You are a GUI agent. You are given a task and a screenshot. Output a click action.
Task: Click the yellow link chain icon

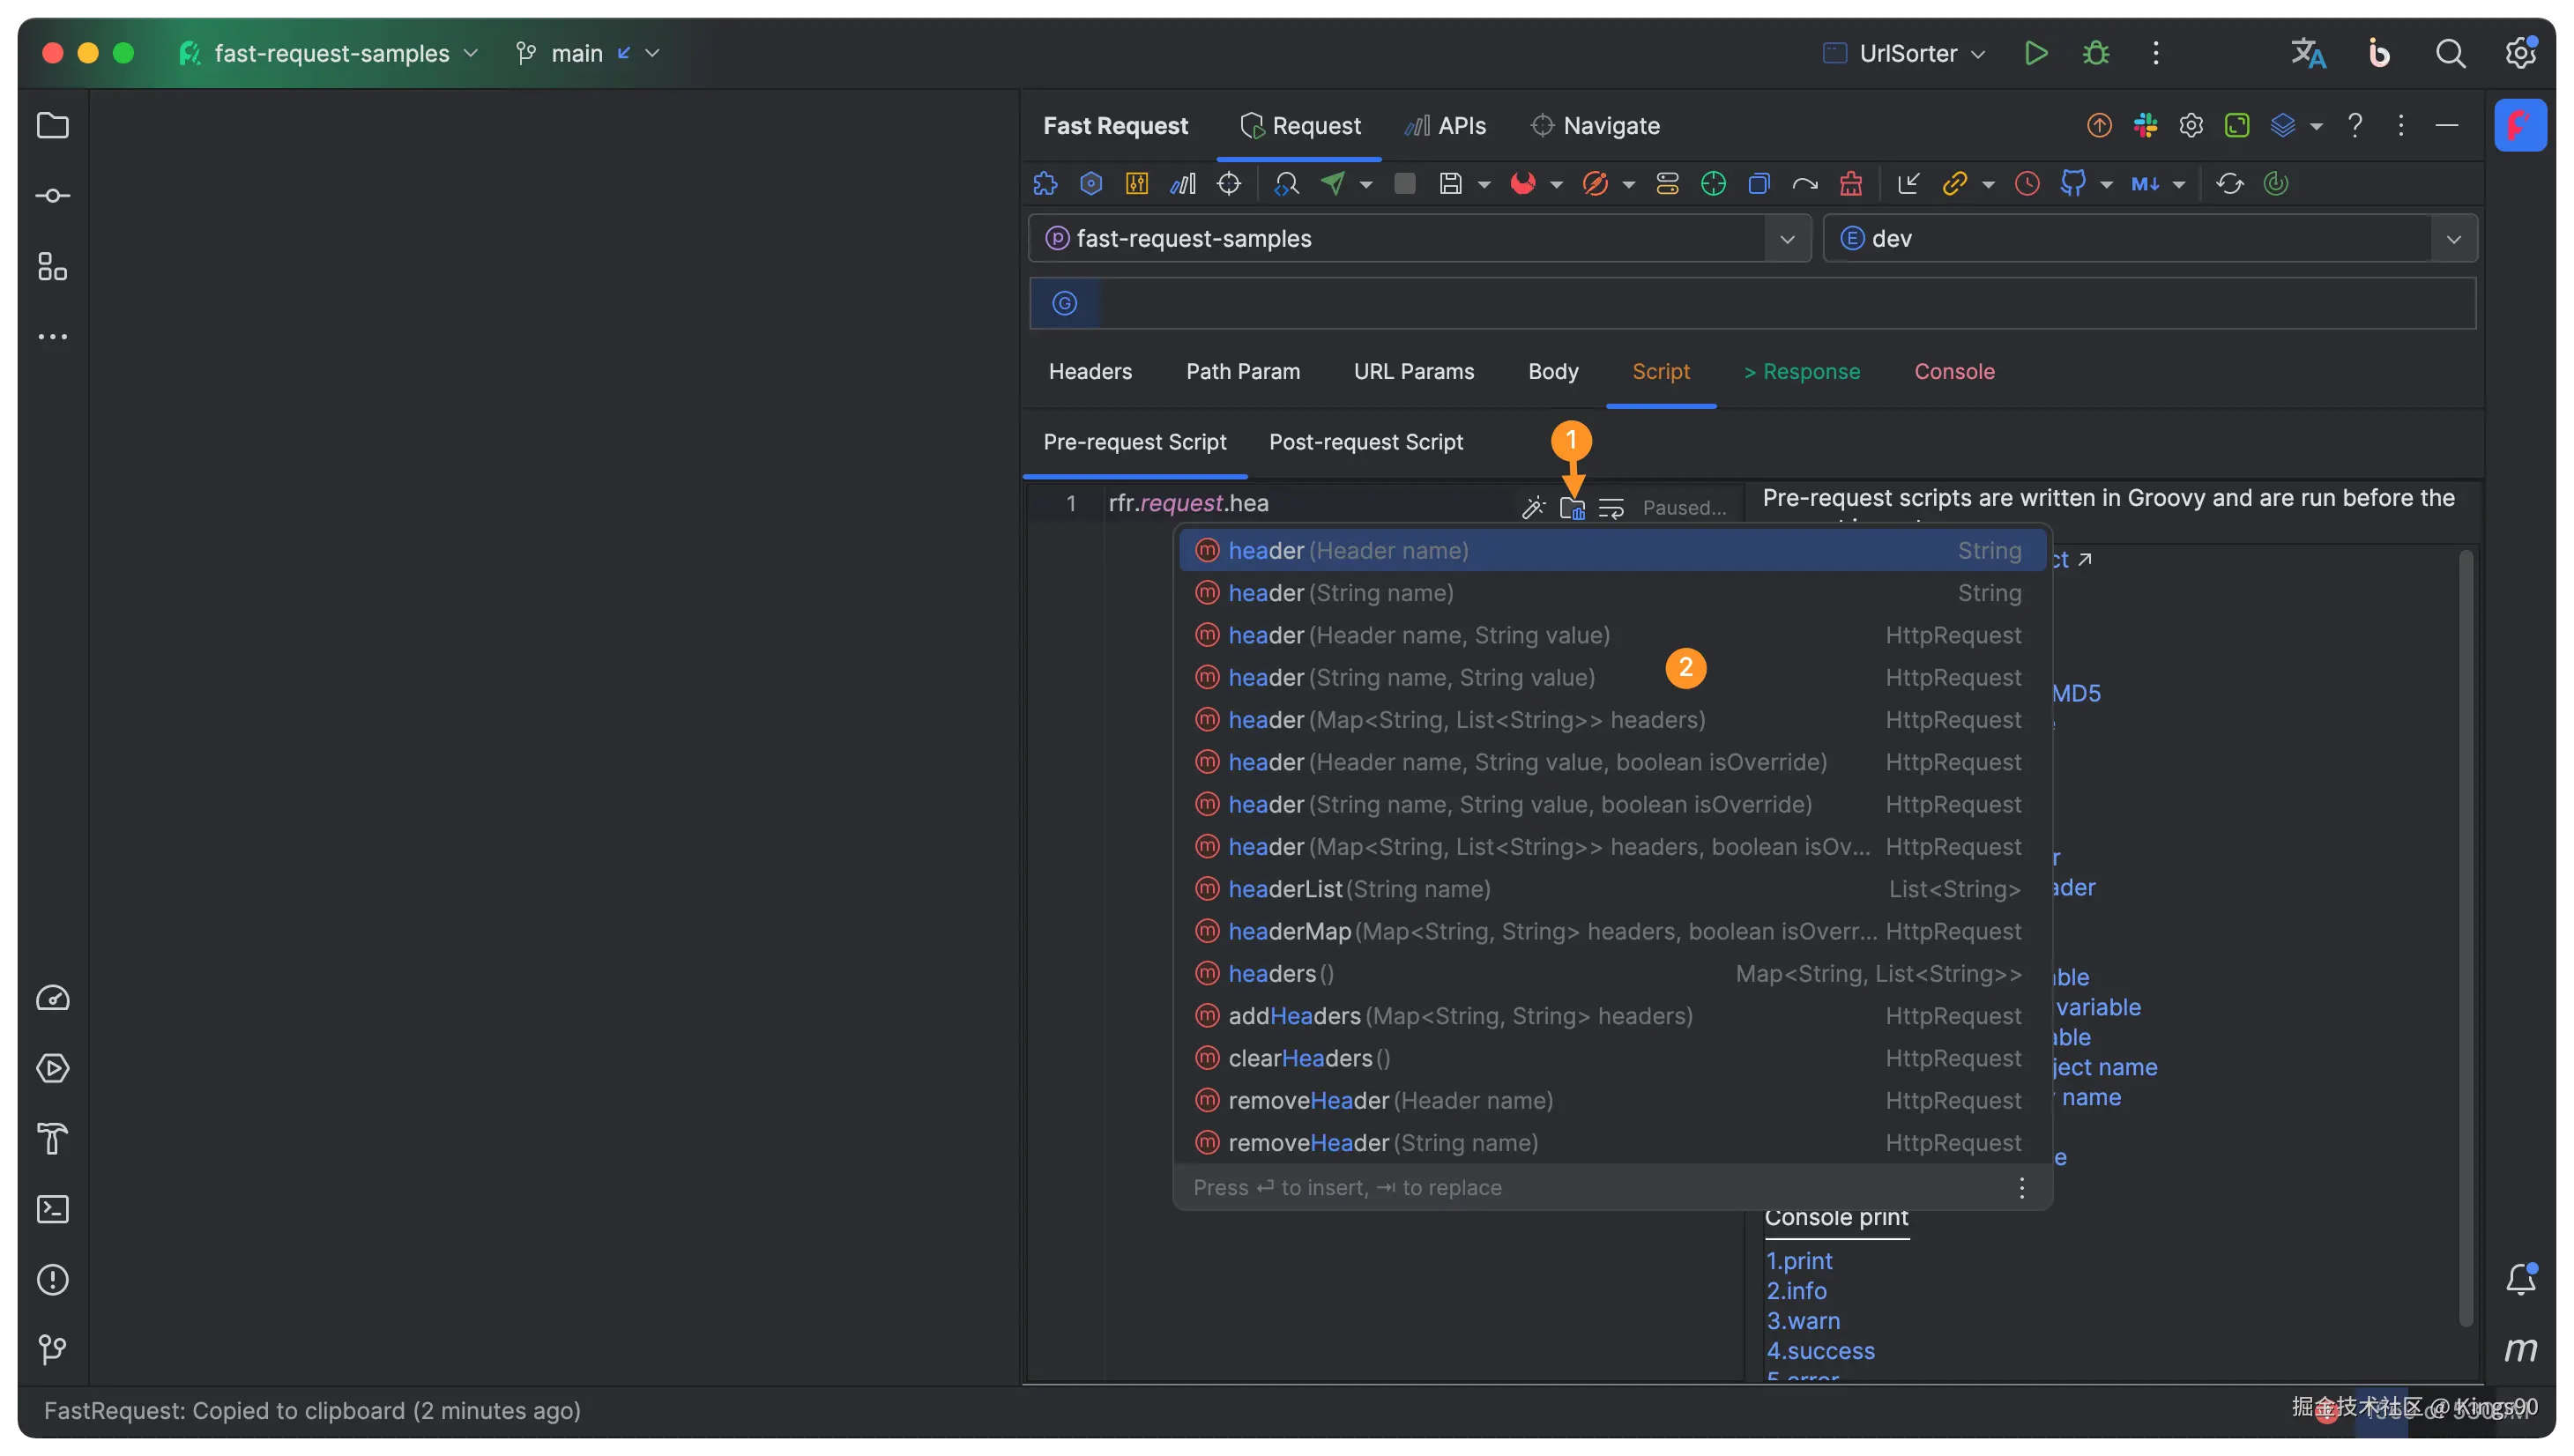point(1955,183)
